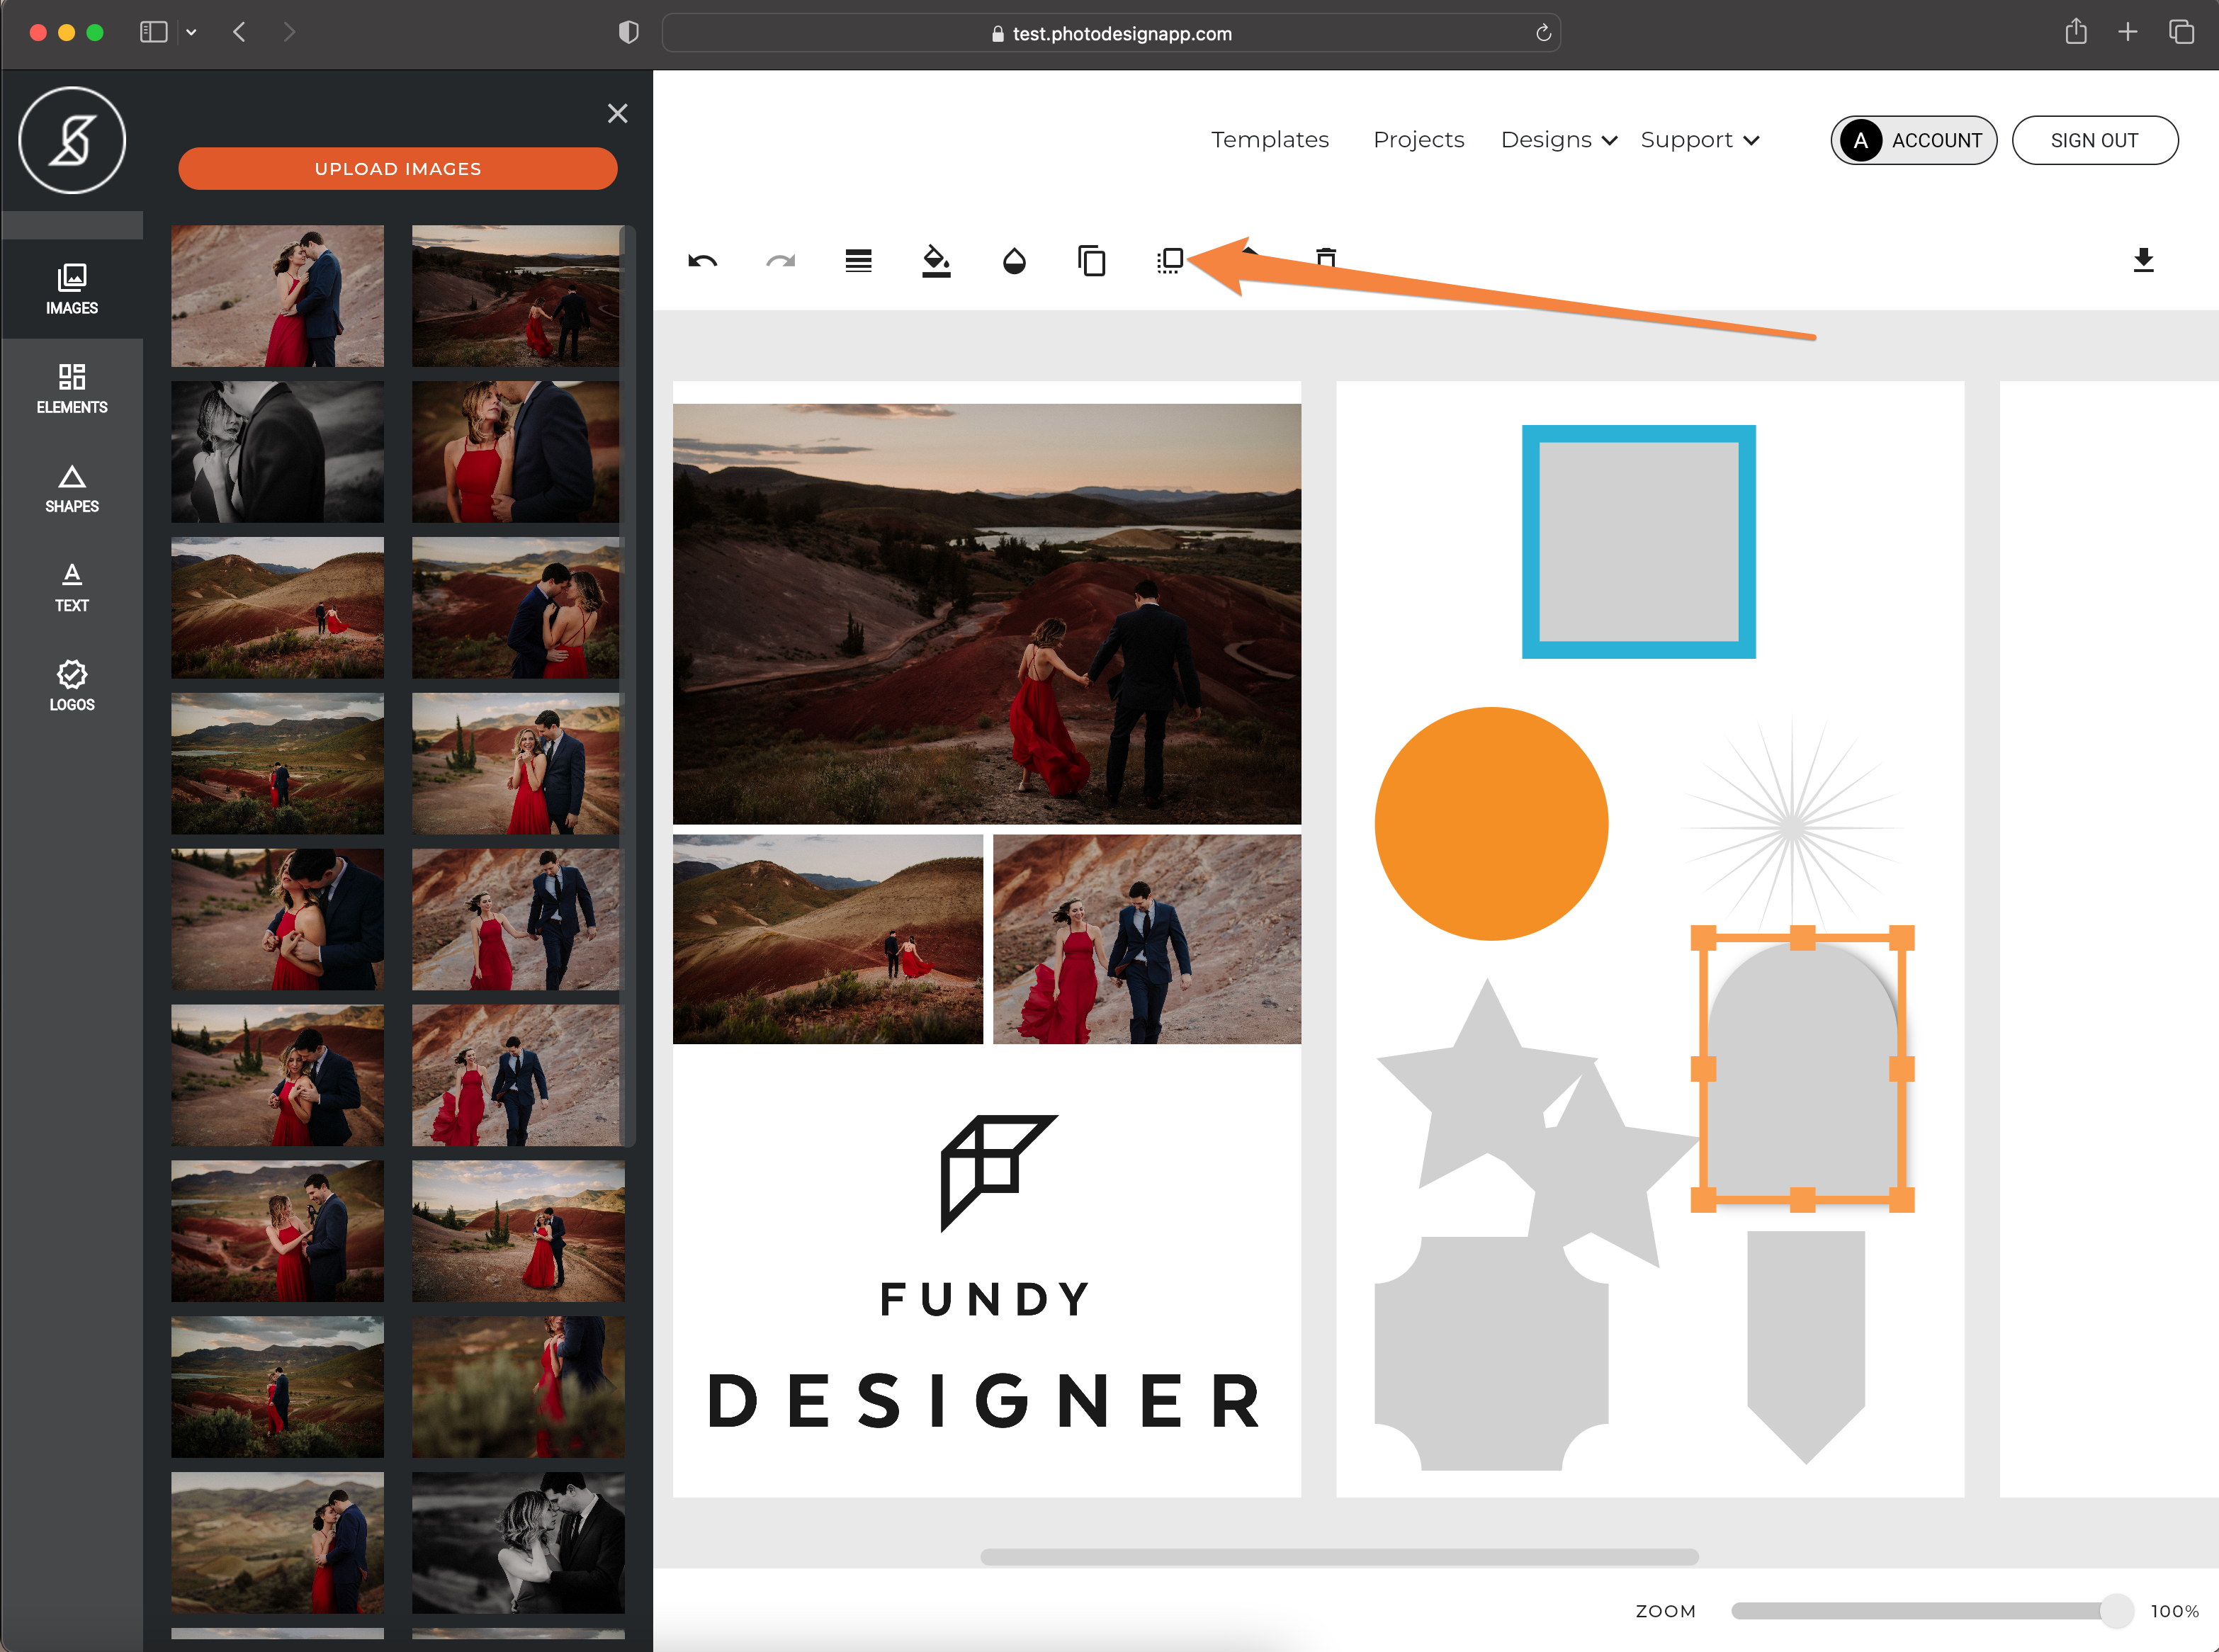Click the image panel vertical scrollbar
Screen dimensions: 2219x1652
pos(628,685)
